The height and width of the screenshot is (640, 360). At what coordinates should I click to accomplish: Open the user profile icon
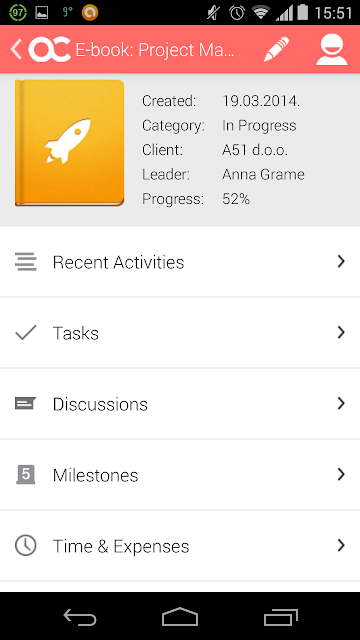click(332, 50)
